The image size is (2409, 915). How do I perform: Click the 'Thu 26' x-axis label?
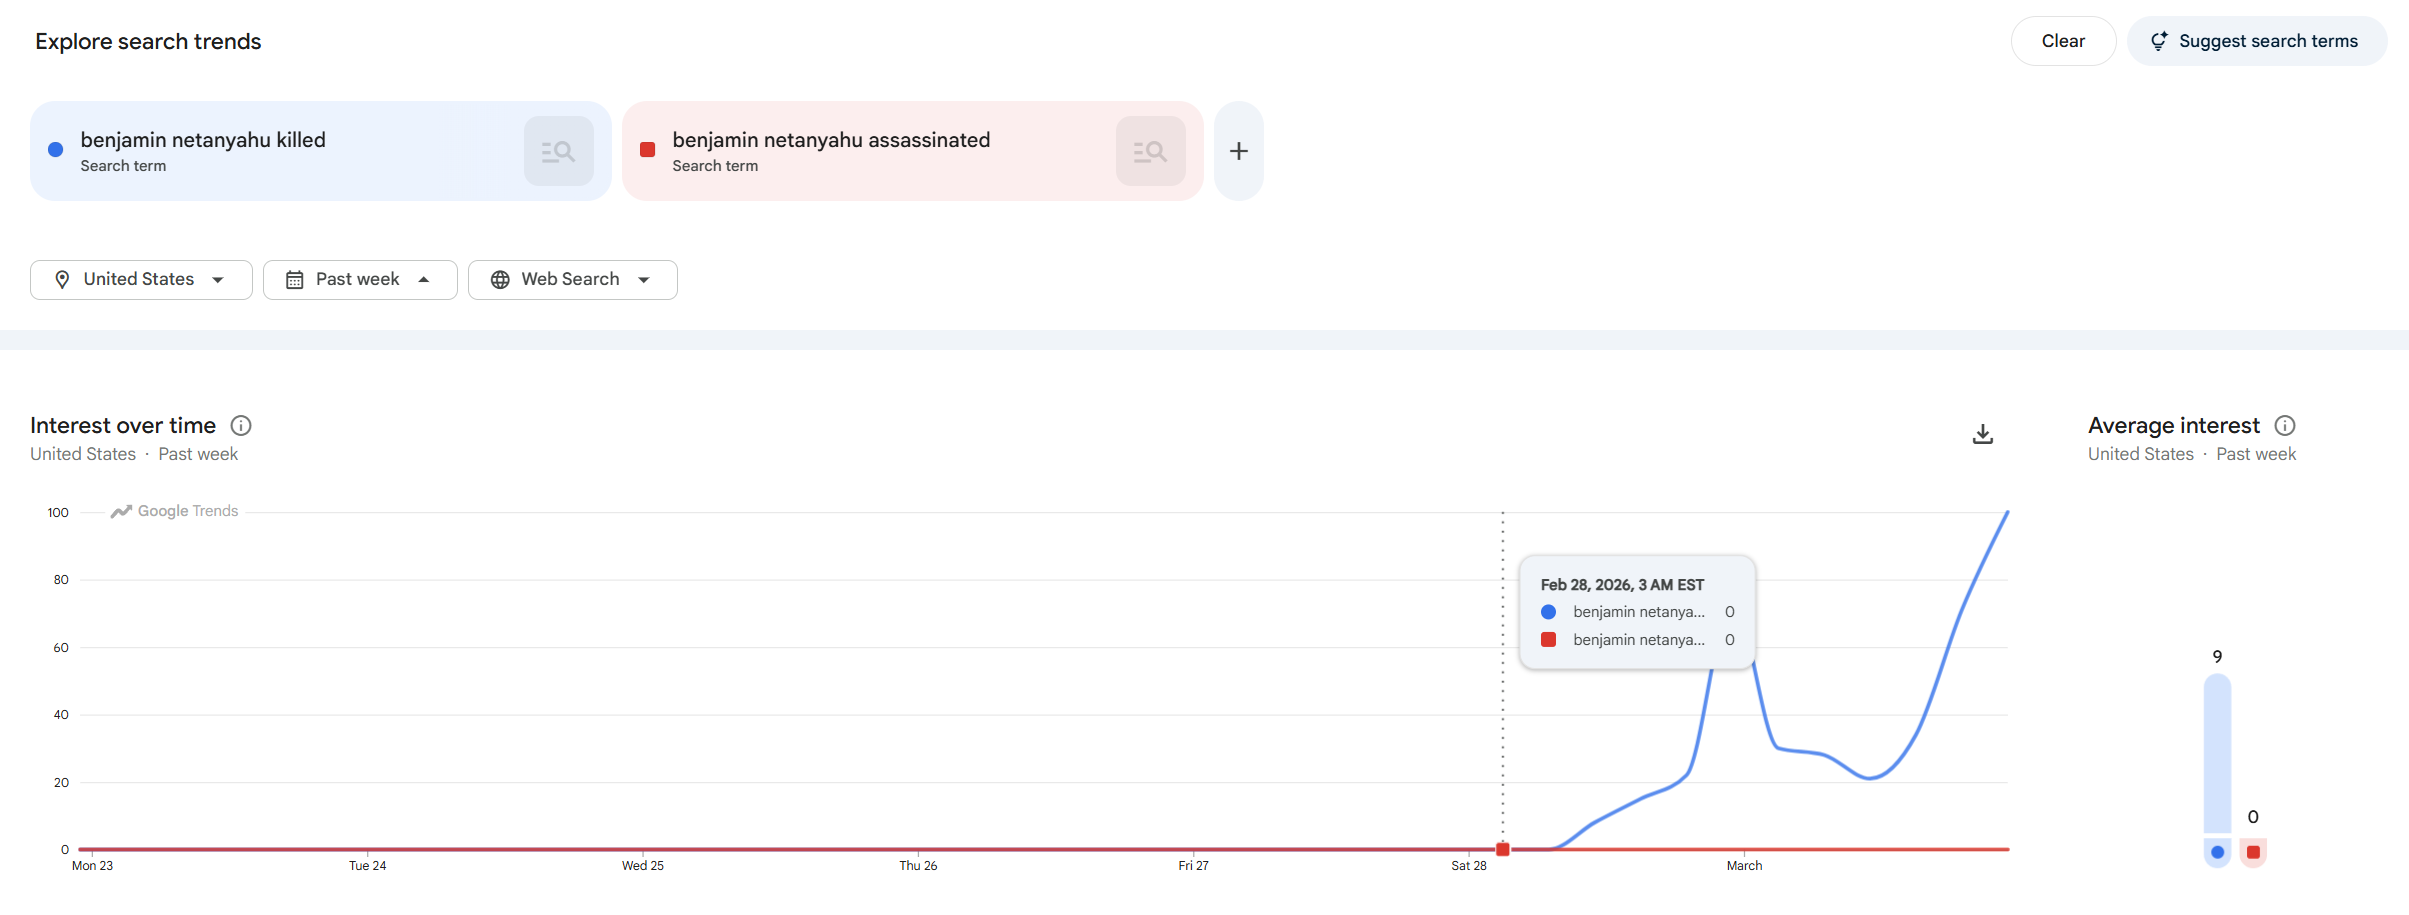click(918, 866)
